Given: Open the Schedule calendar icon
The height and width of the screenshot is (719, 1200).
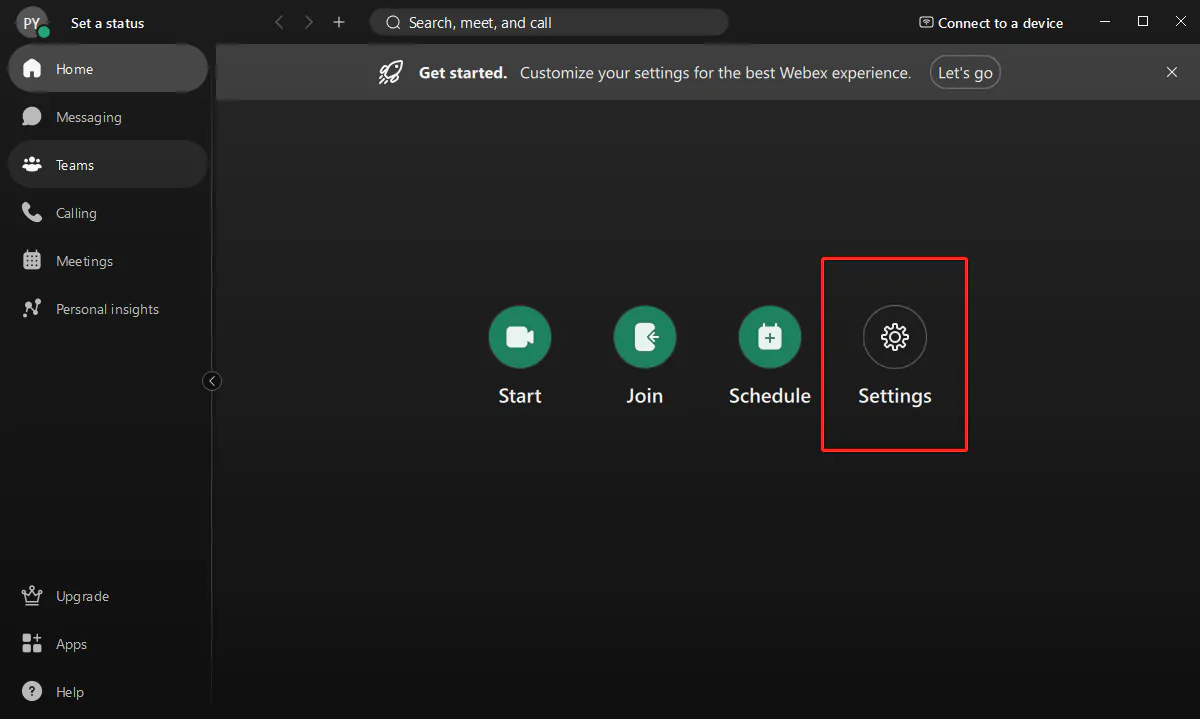Looking at the screenshot, I should coord(769,337).
